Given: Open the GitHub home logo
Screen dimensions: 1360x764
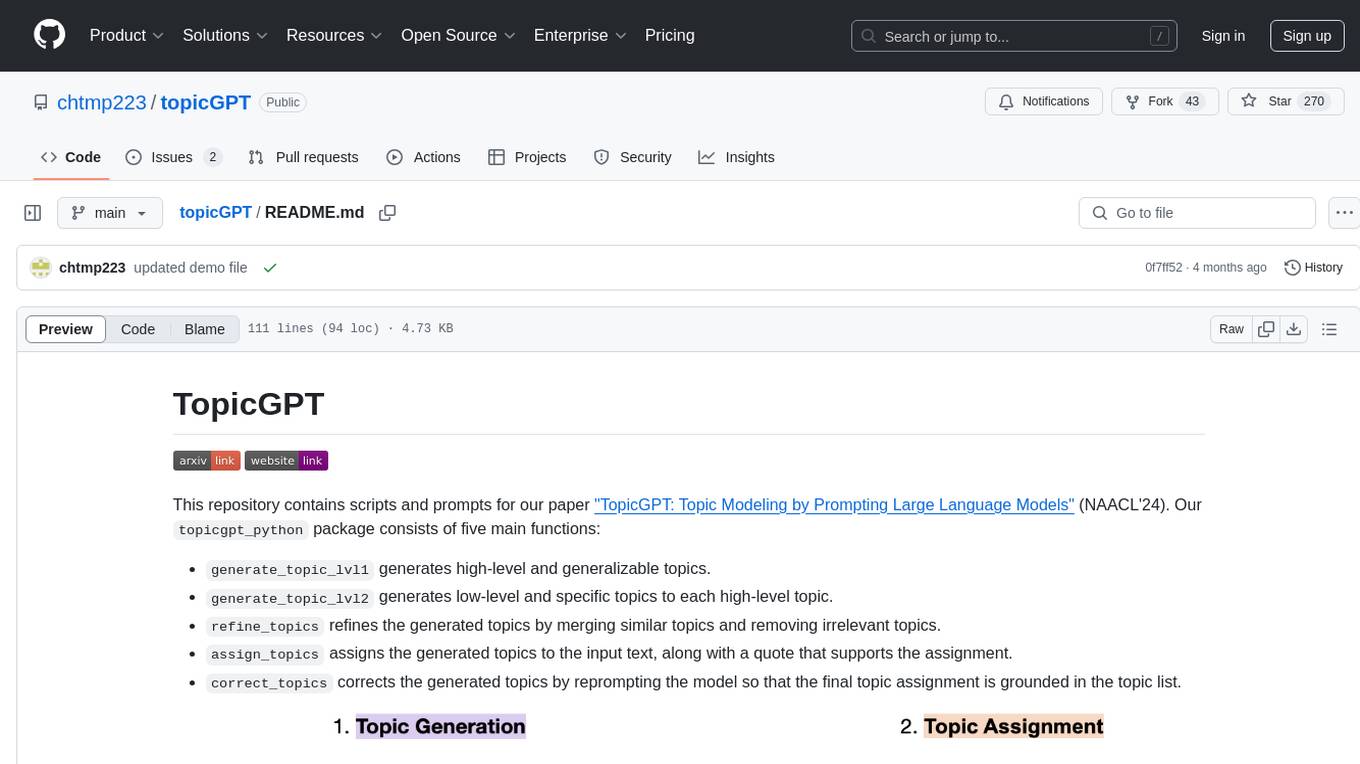Looking at the screenshot, I should [x=50, y=35].
